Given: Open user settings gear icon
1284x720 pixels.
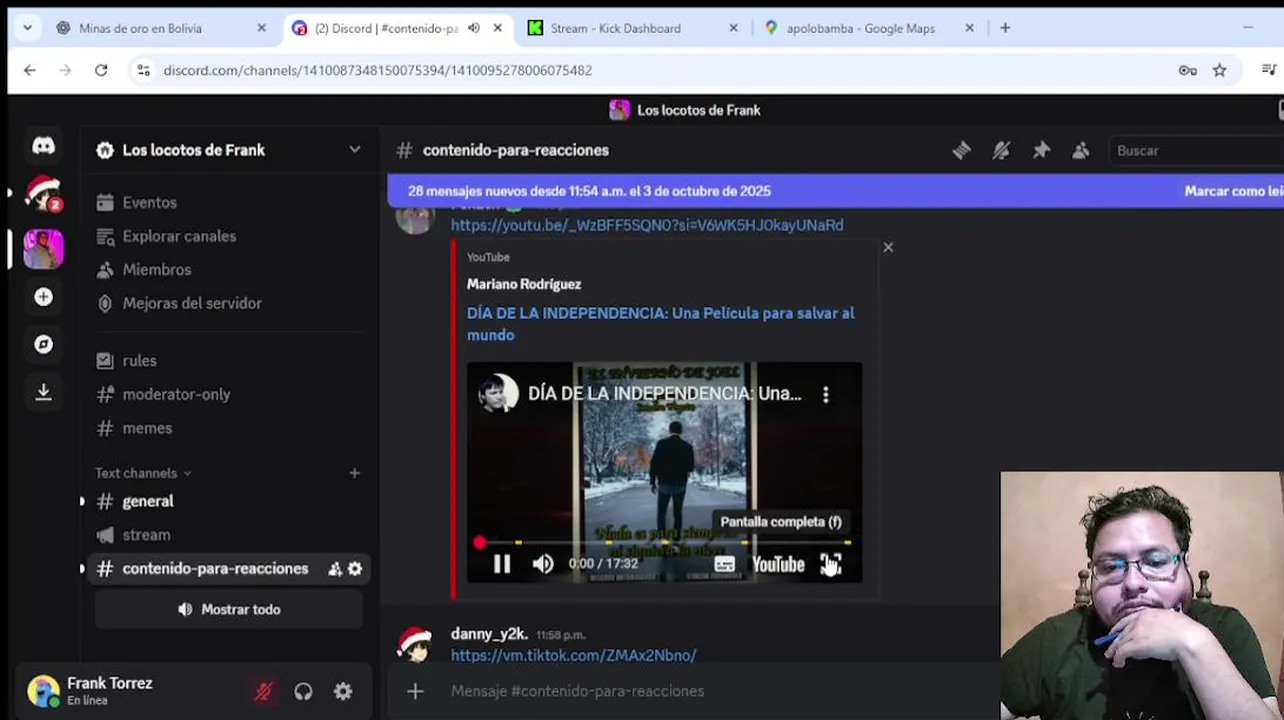Looking at the screenshot, I should (343, 691).
